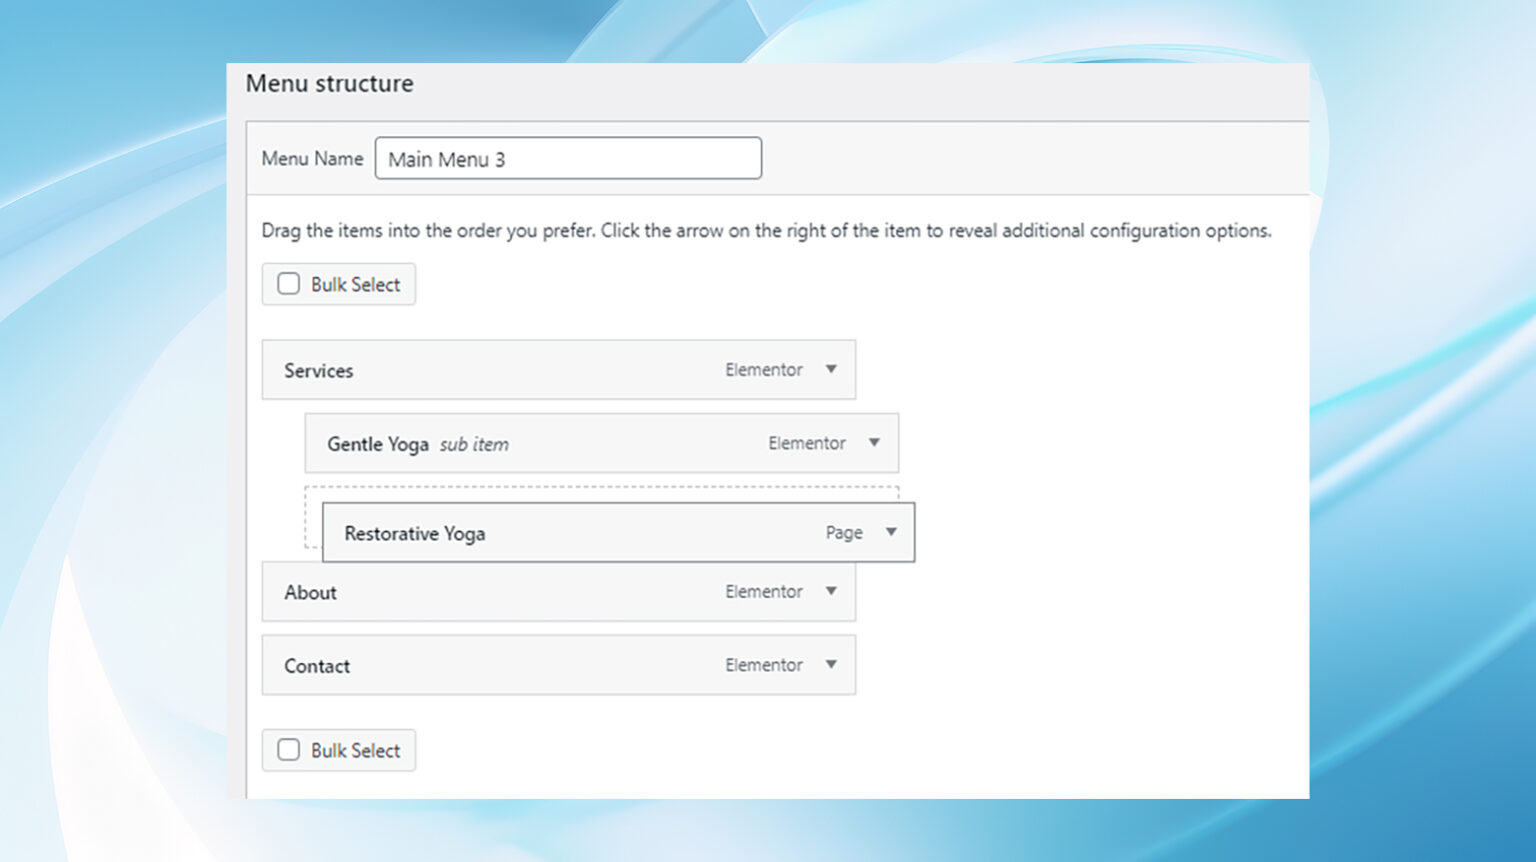Click the Menu structure heading

[329, 84]
